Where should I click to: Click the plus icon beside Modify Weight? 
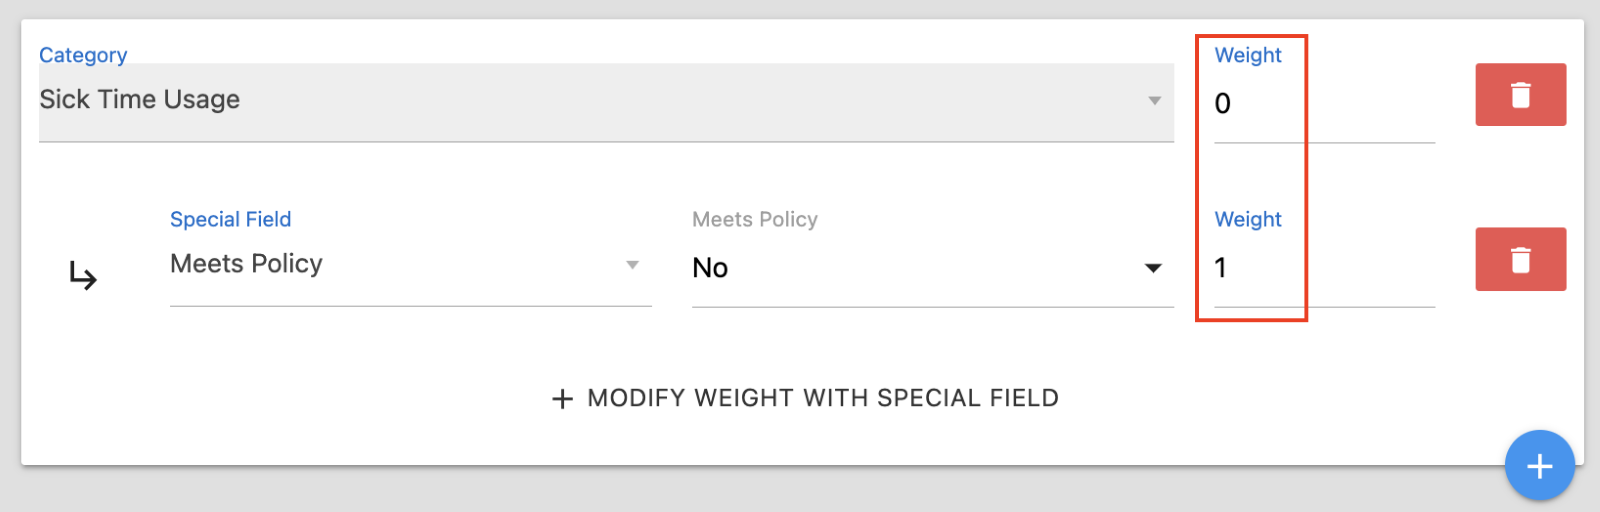(x=562, y=399)
